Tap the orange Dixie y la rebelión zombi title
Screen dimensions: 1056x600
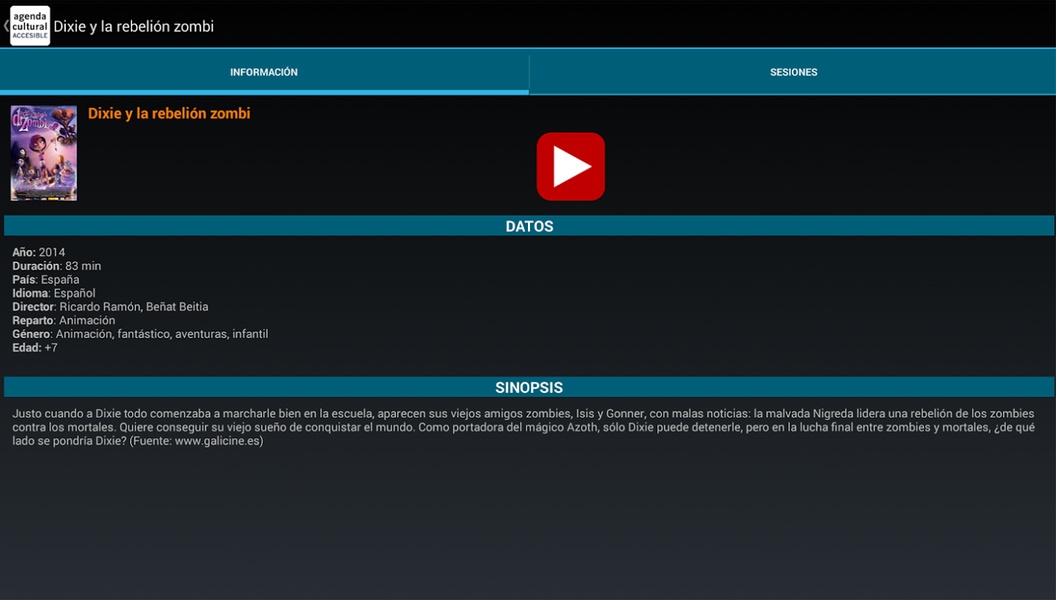click(x=169, y=113)
